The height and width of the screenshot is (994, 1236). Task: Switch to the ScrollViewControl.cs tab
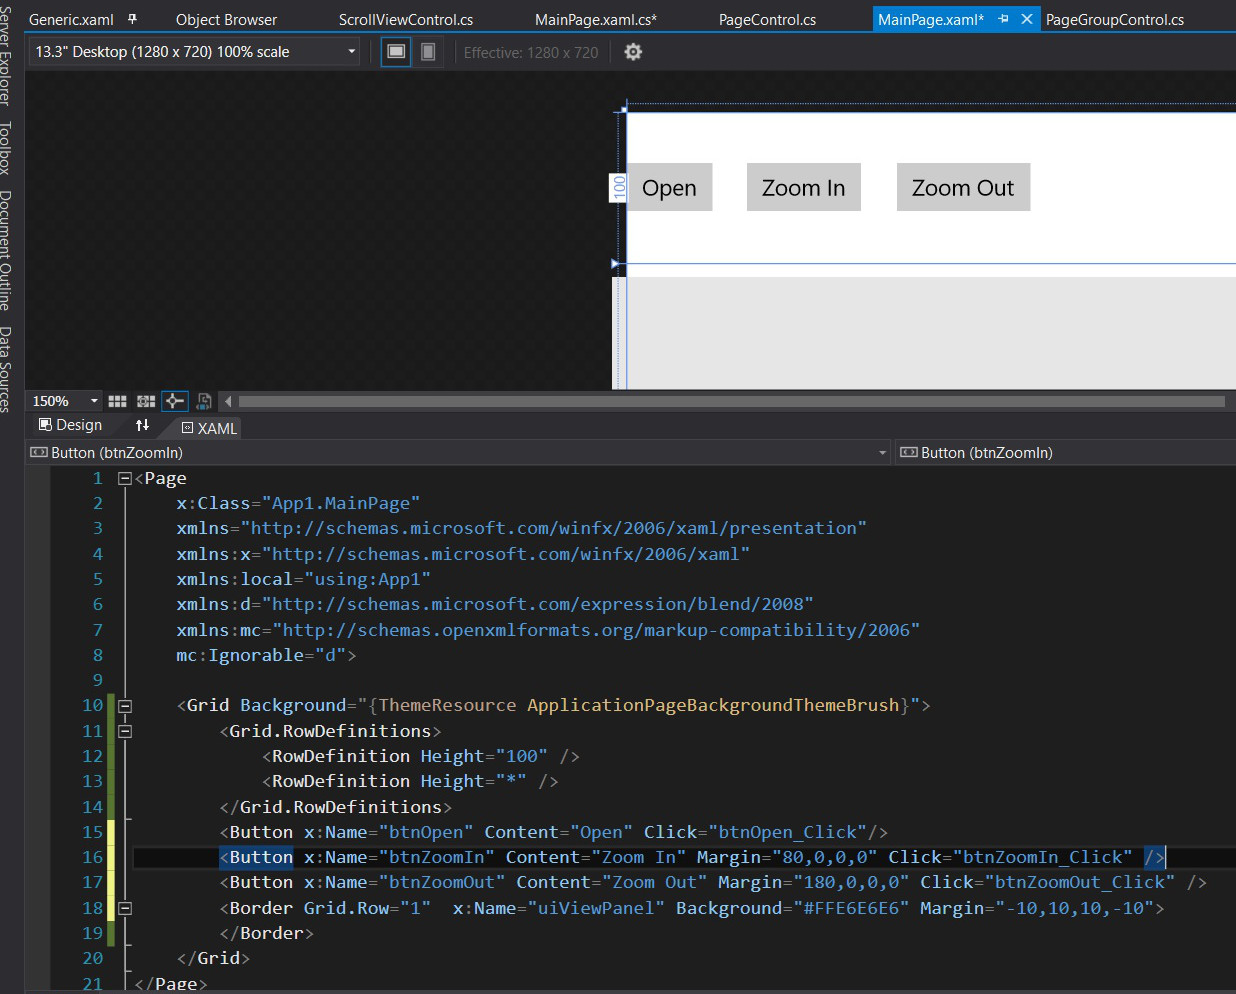(405, 20)
